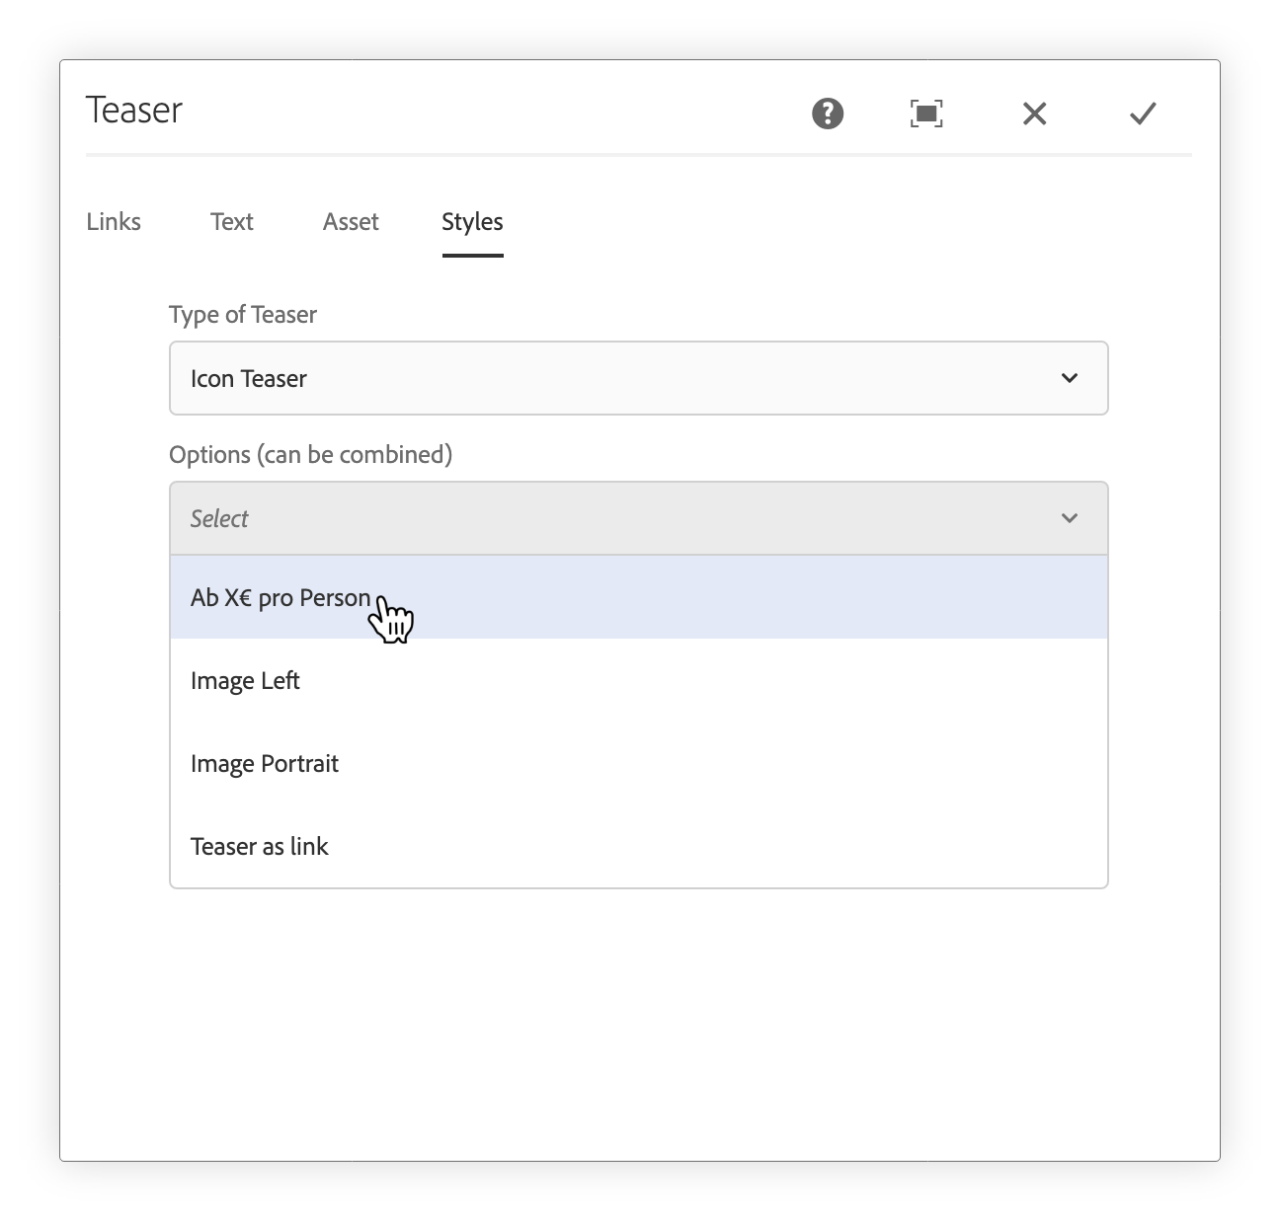Viewport: 1280px width, 1221px height.
Task: Click the chevron on the Icon Teaser dropdown
Action: pyautogui.click(x=1070, y=378)
